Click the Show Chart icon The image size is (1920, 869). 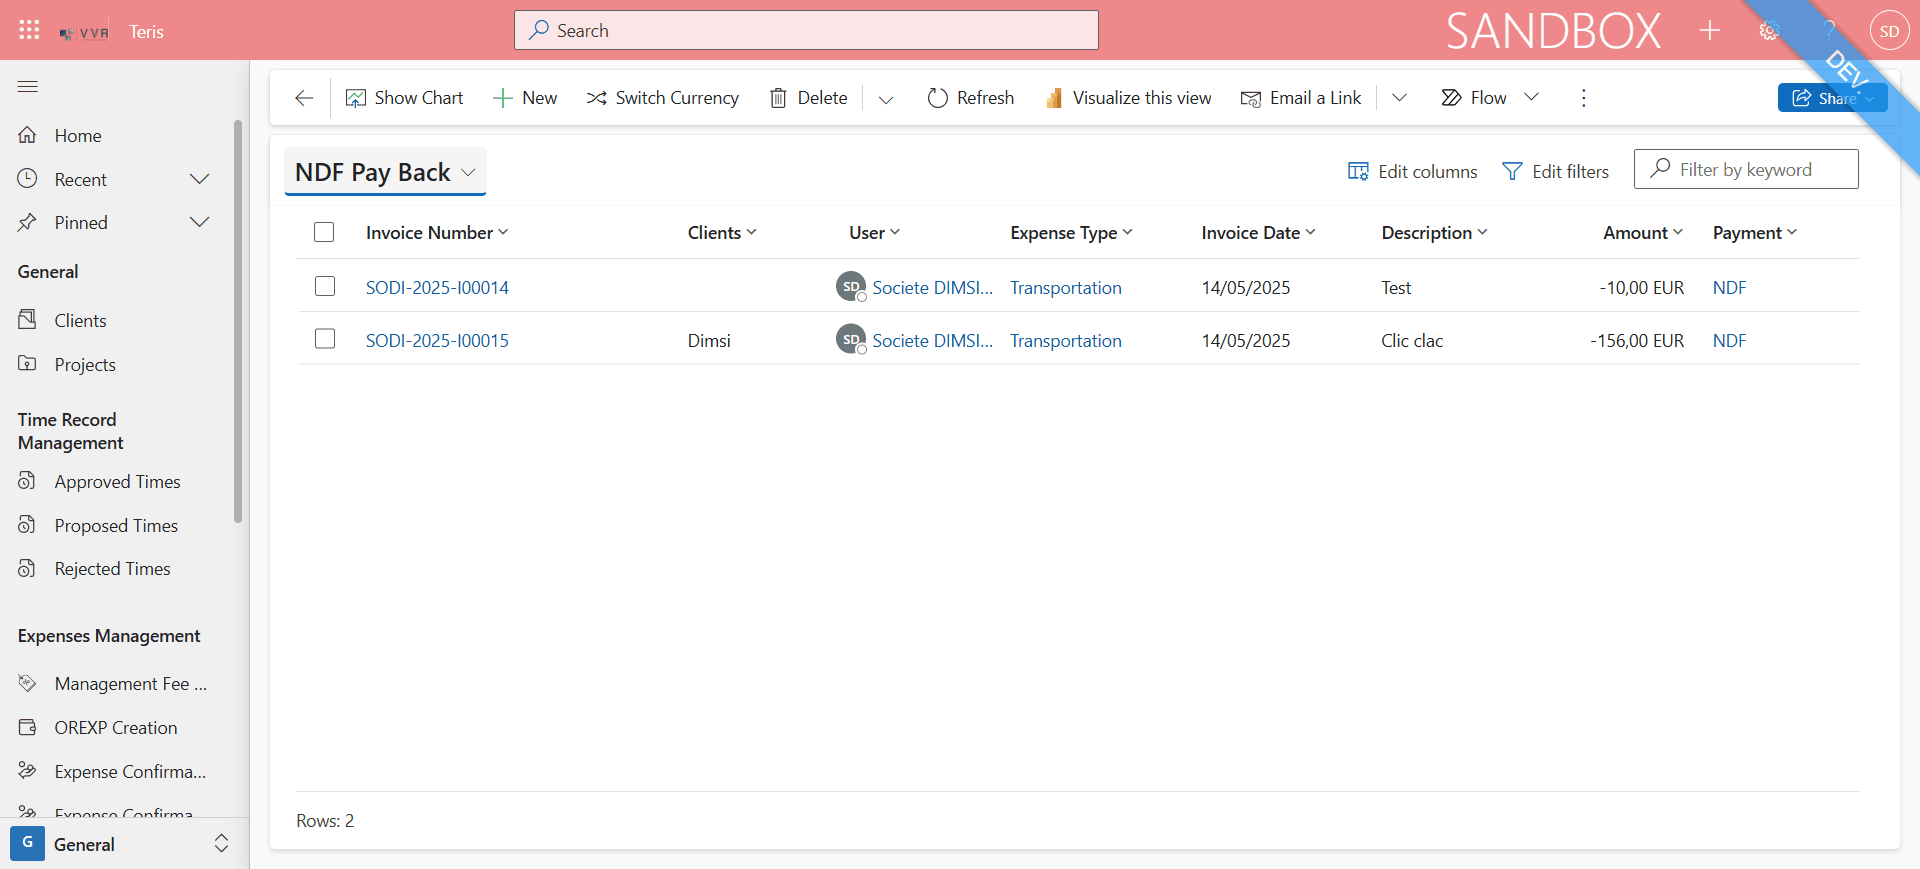click(x=355, y=98)
